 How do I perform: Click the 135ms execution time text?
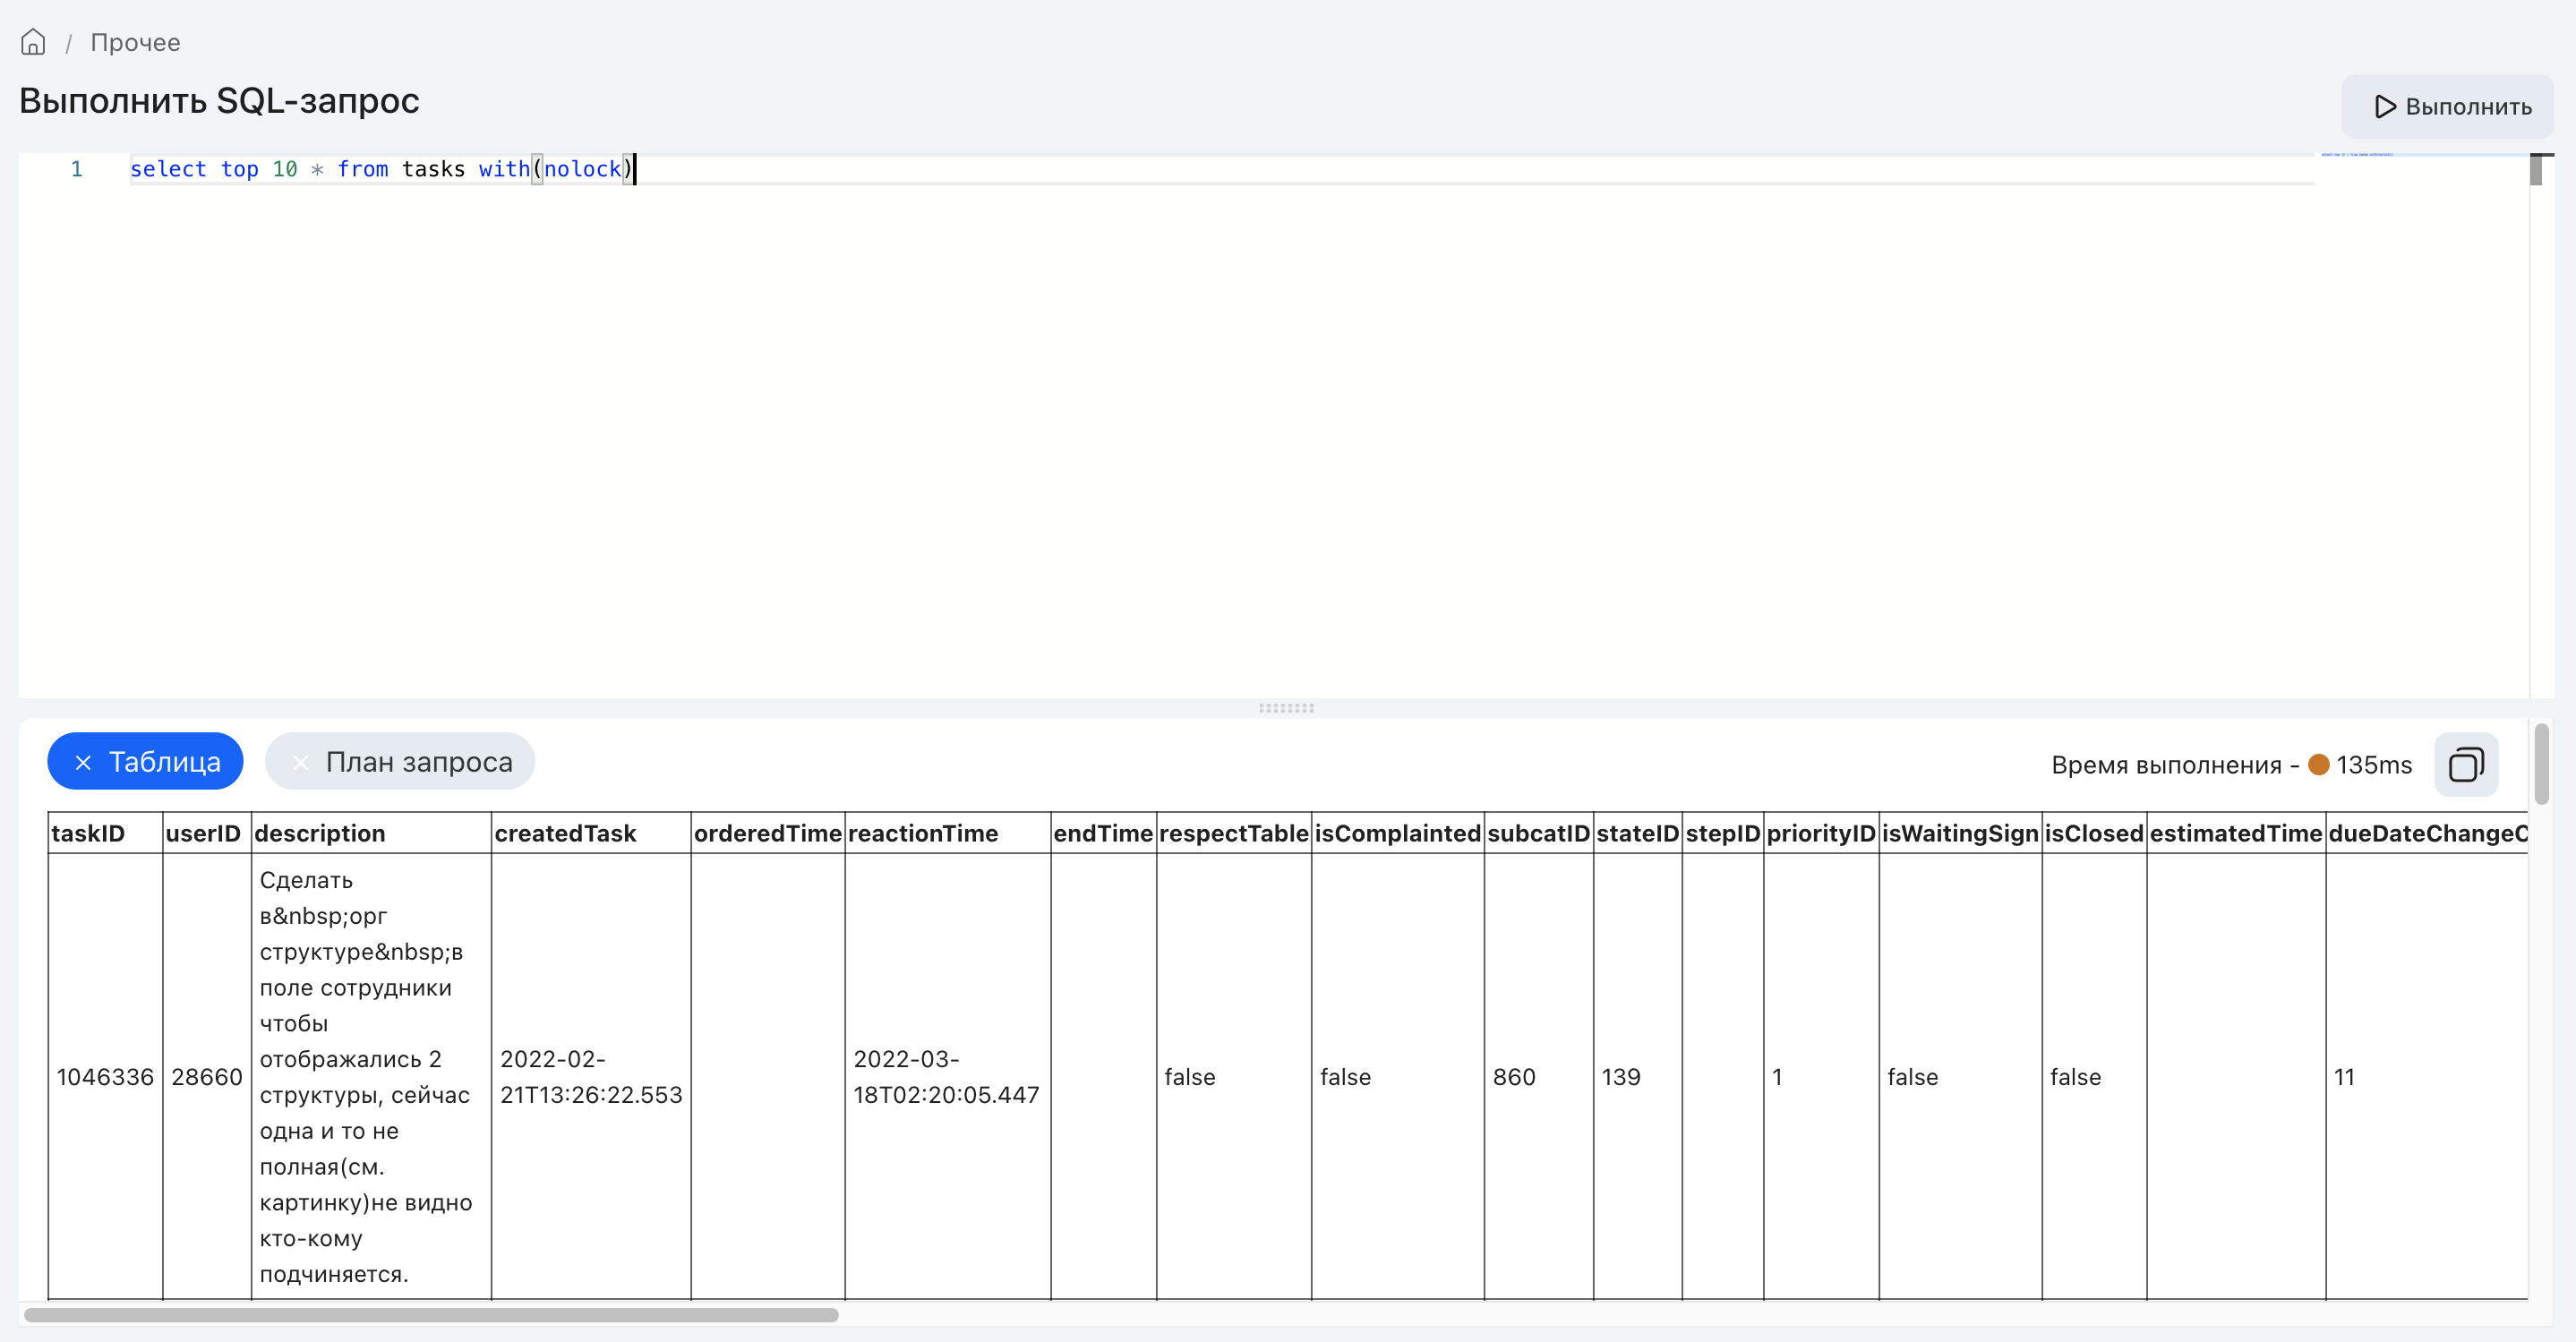tap(2374, 765)
